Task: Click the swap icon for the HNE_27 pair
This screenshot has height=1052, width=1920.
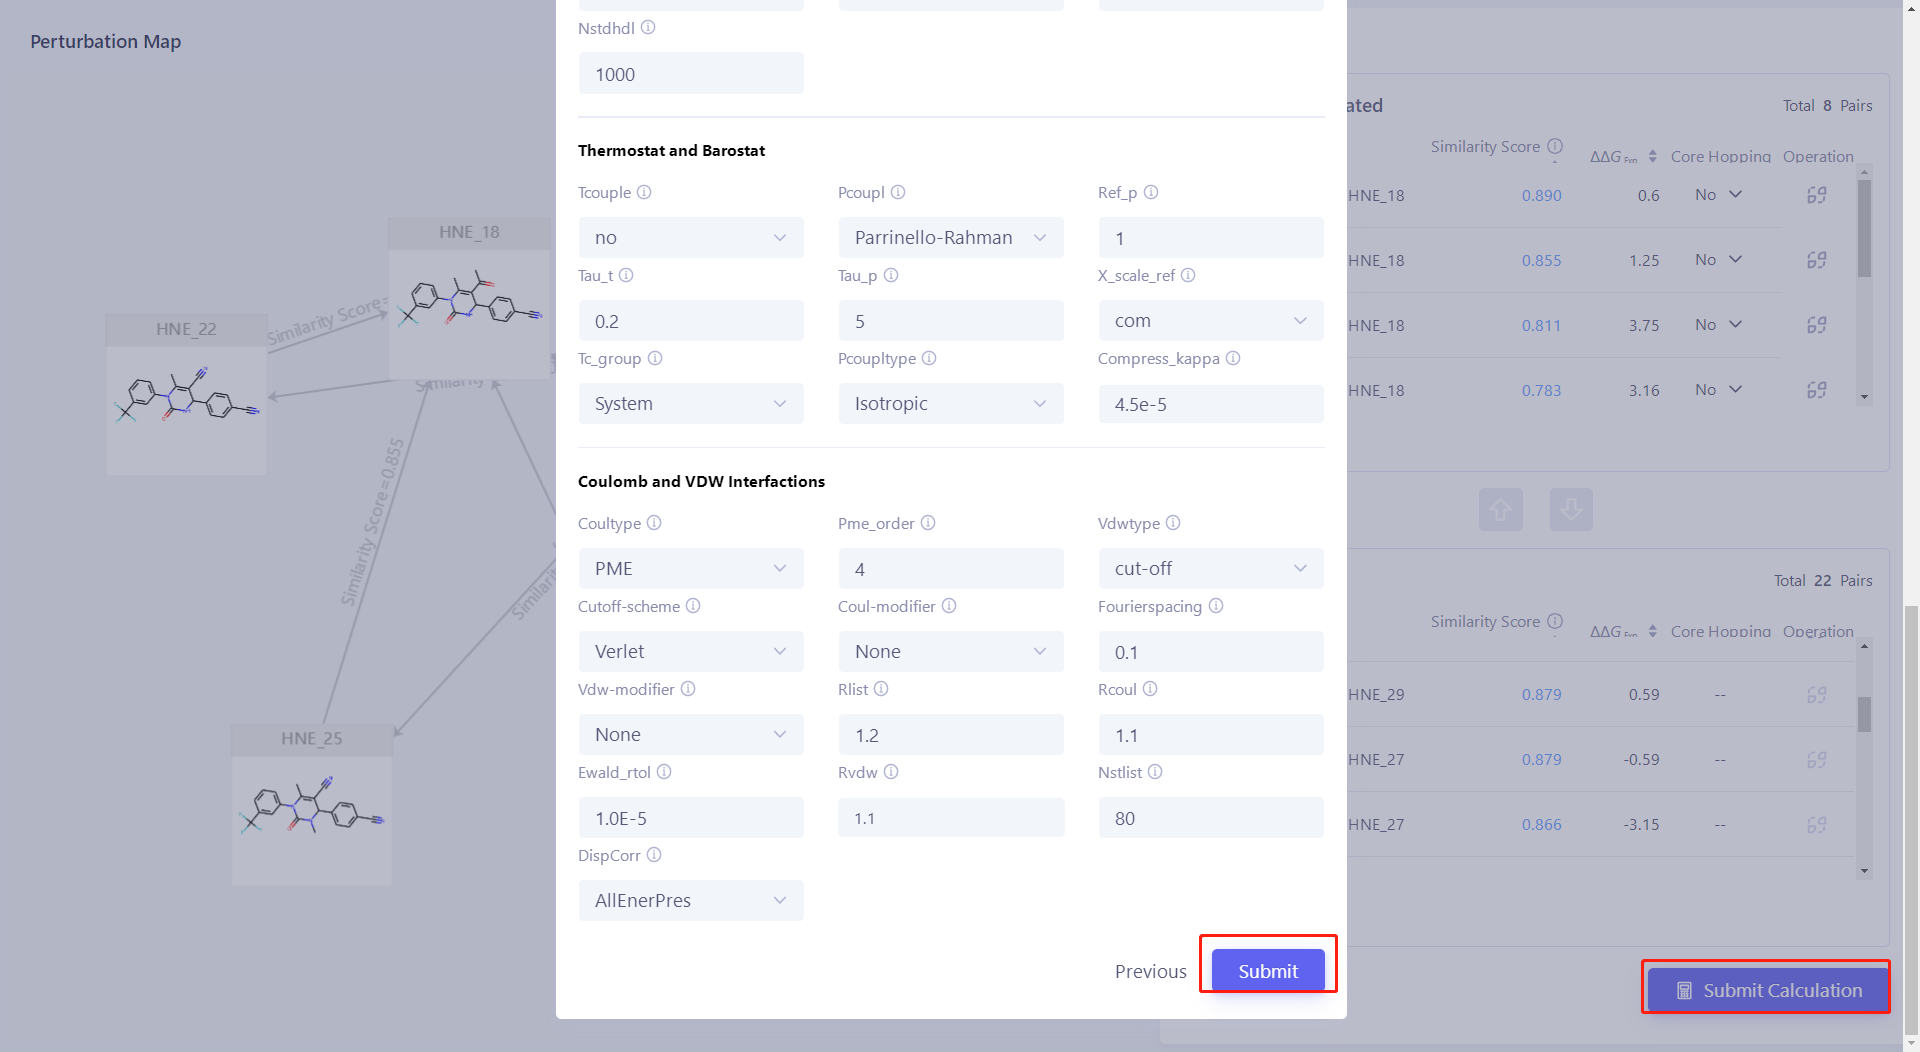Action: 1817,759
